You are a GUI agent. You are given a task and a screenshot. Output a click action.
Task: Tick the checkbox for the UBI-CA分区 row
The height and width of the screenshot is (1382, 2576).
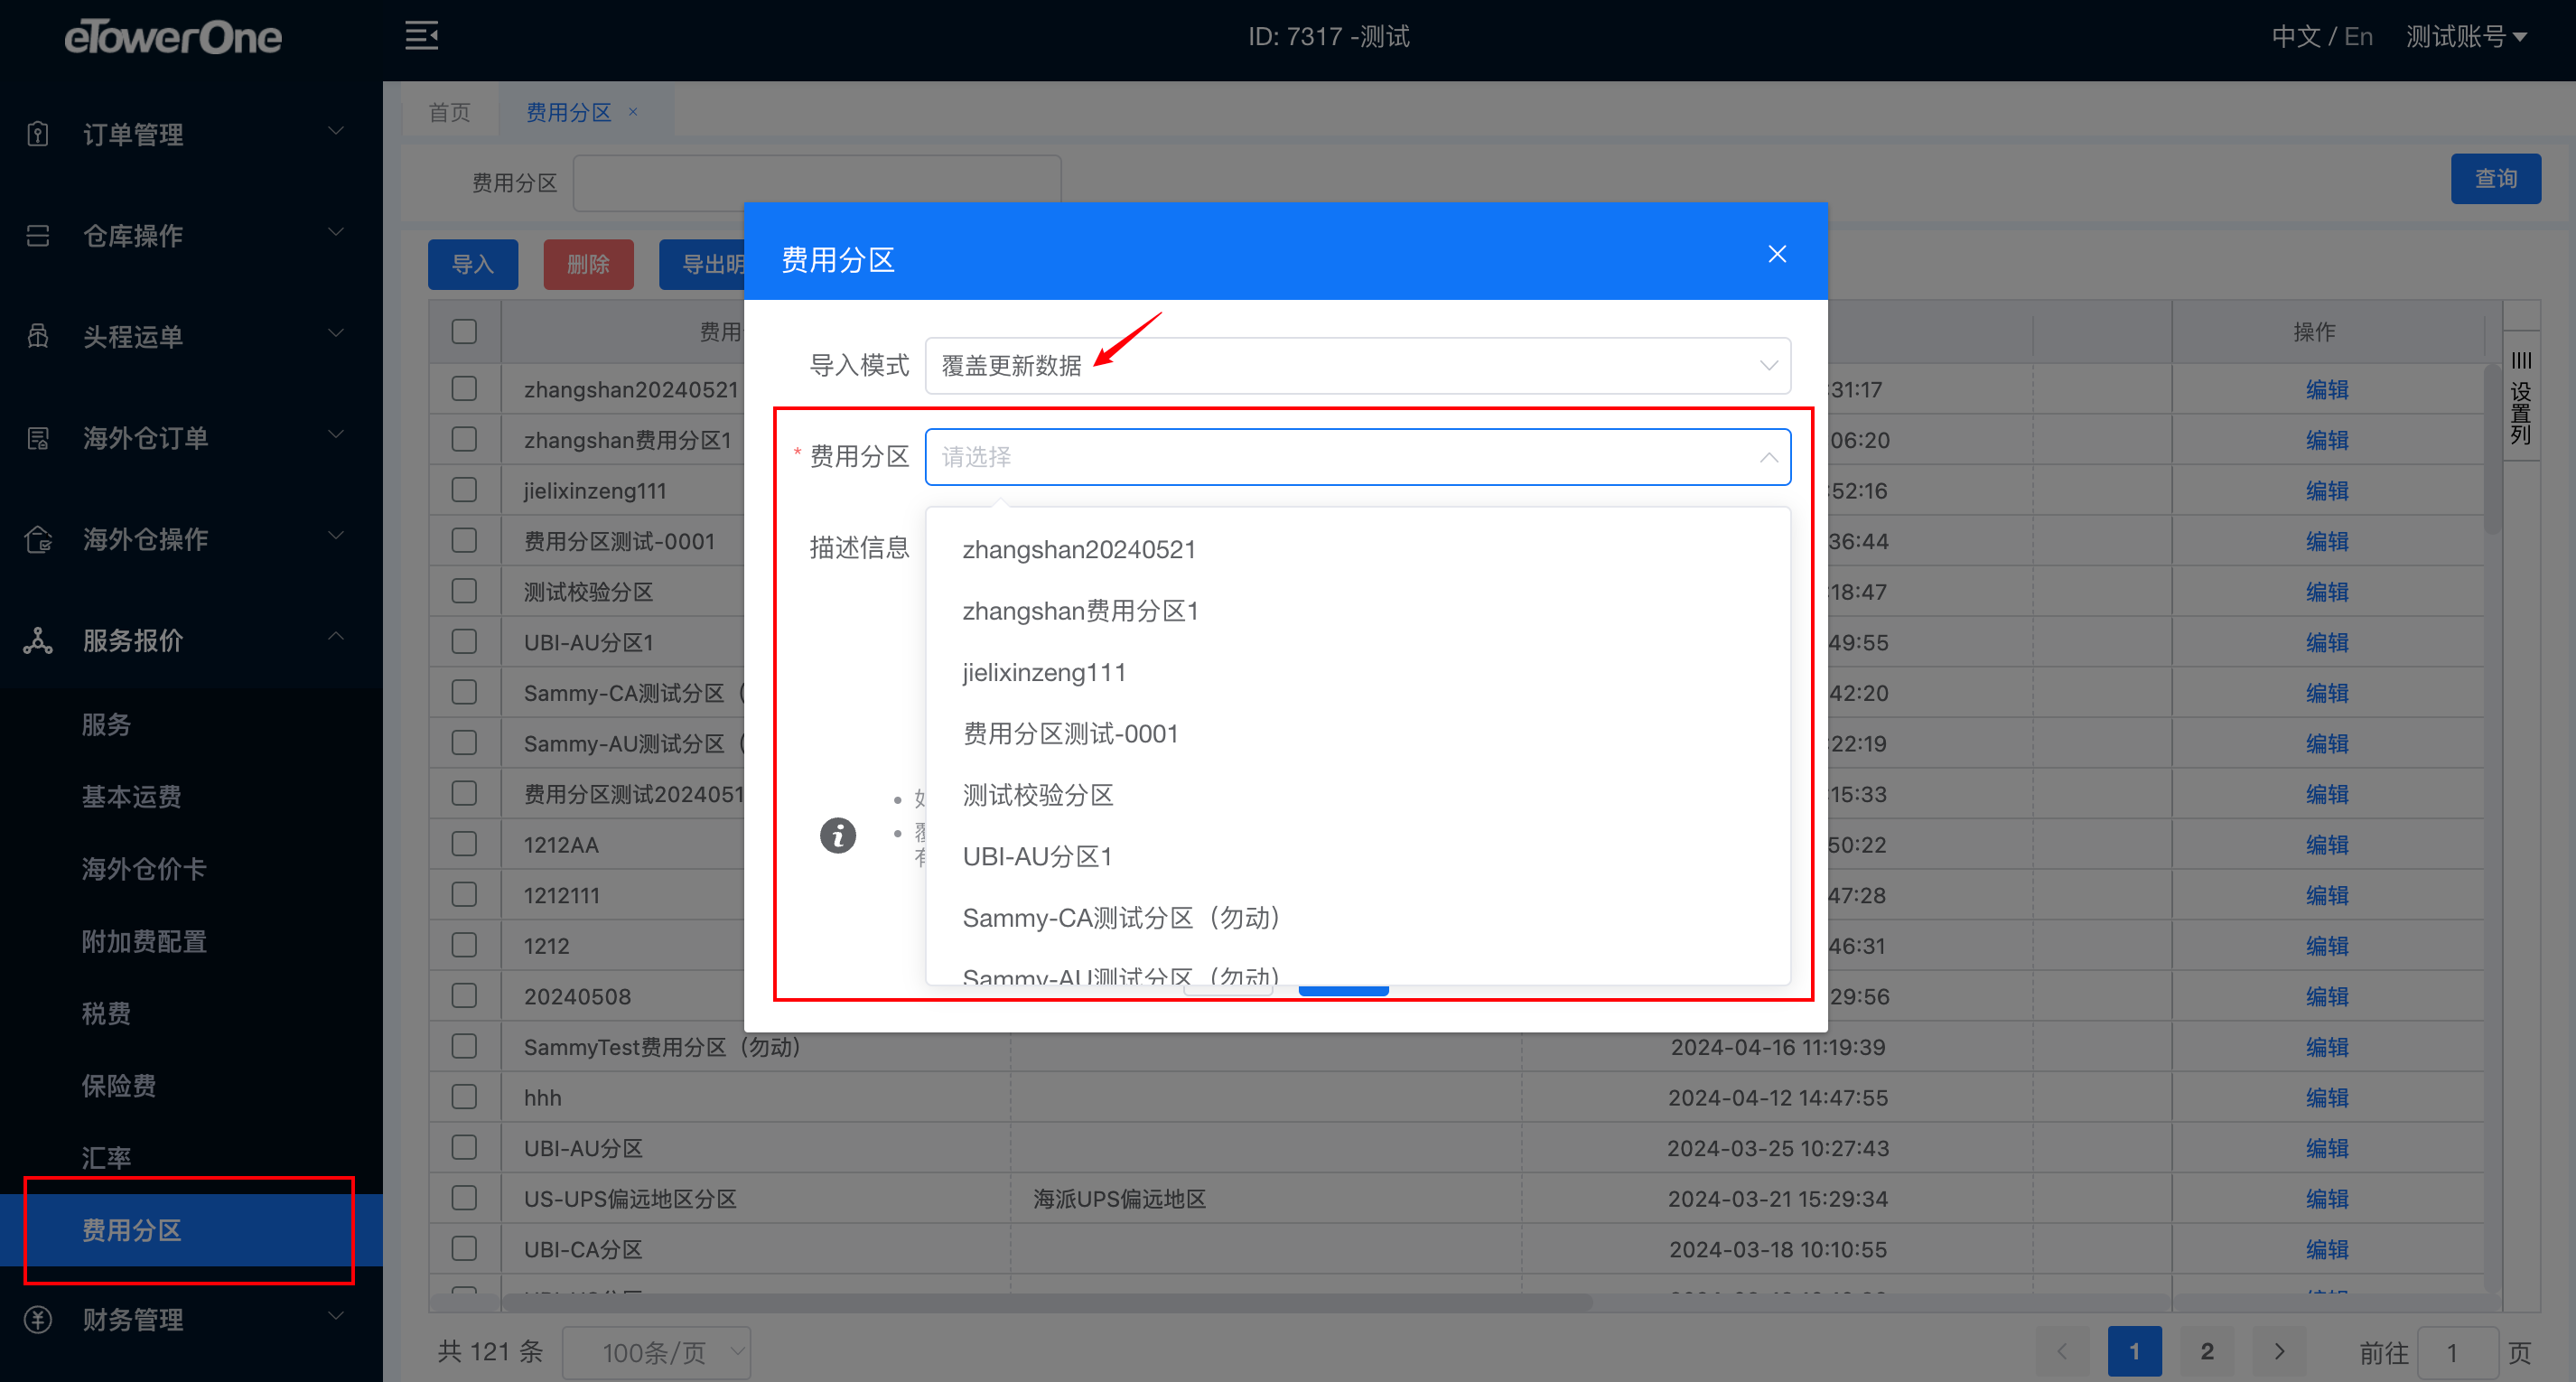click(x=464, y=1248)
